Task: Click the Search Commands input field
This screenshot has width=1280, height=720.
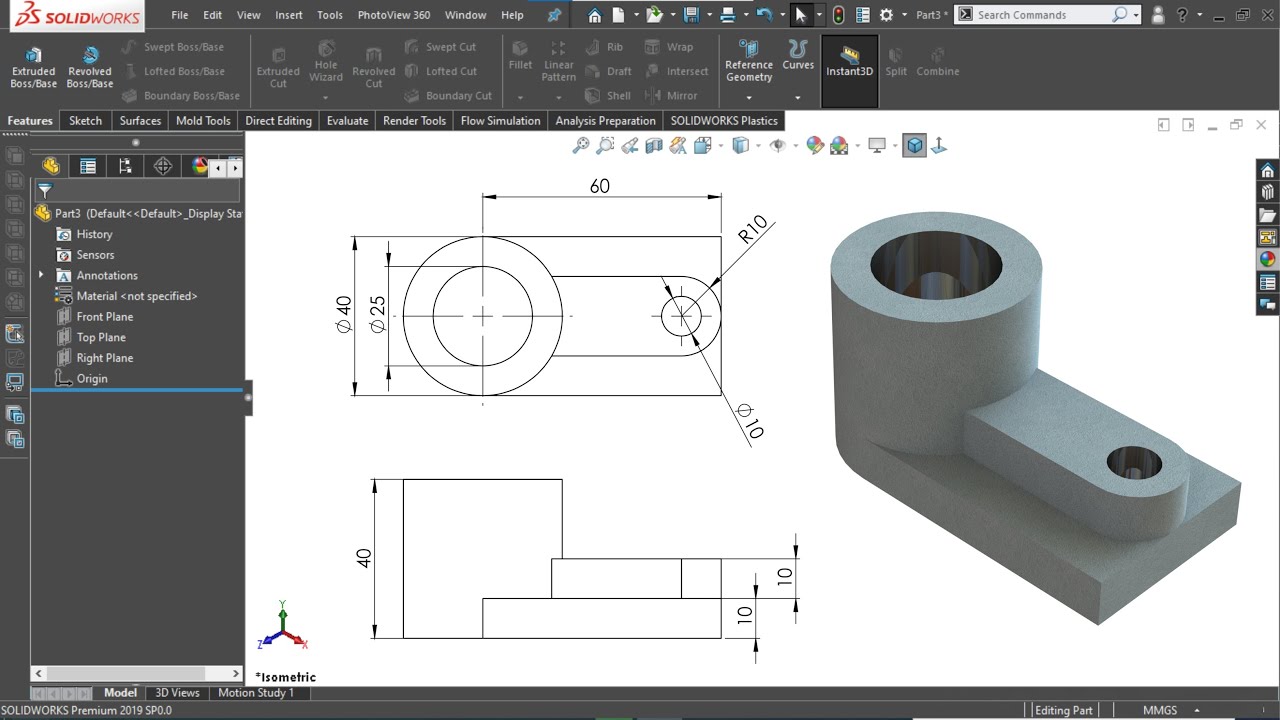Action: point(1042,15)
